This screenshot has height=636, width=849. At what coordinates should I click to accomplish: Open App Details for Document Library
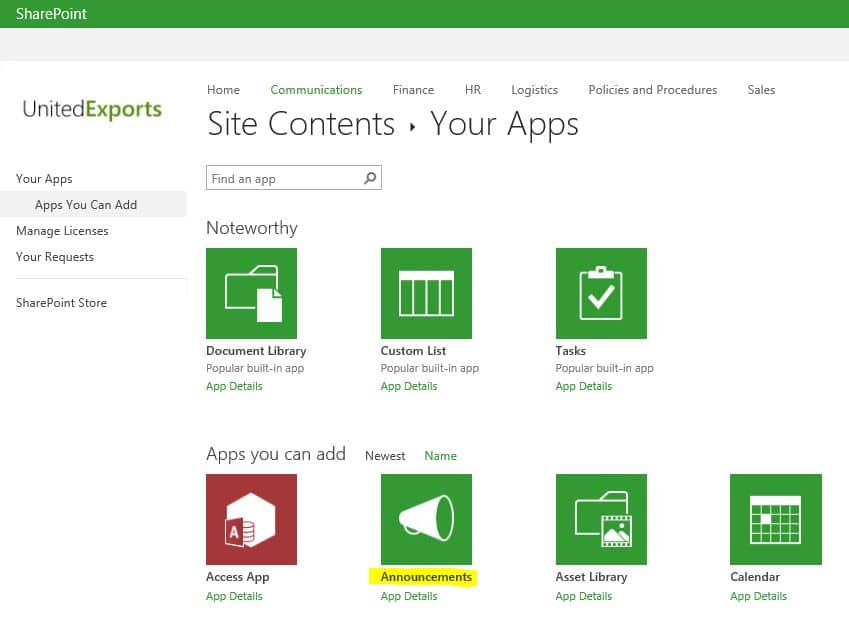234,386
